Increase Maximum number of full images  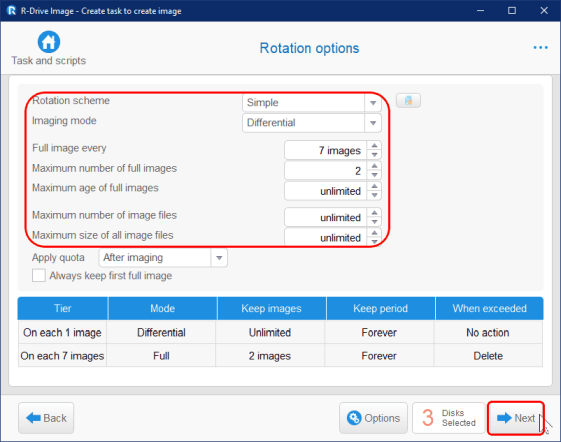coord(374,166)
